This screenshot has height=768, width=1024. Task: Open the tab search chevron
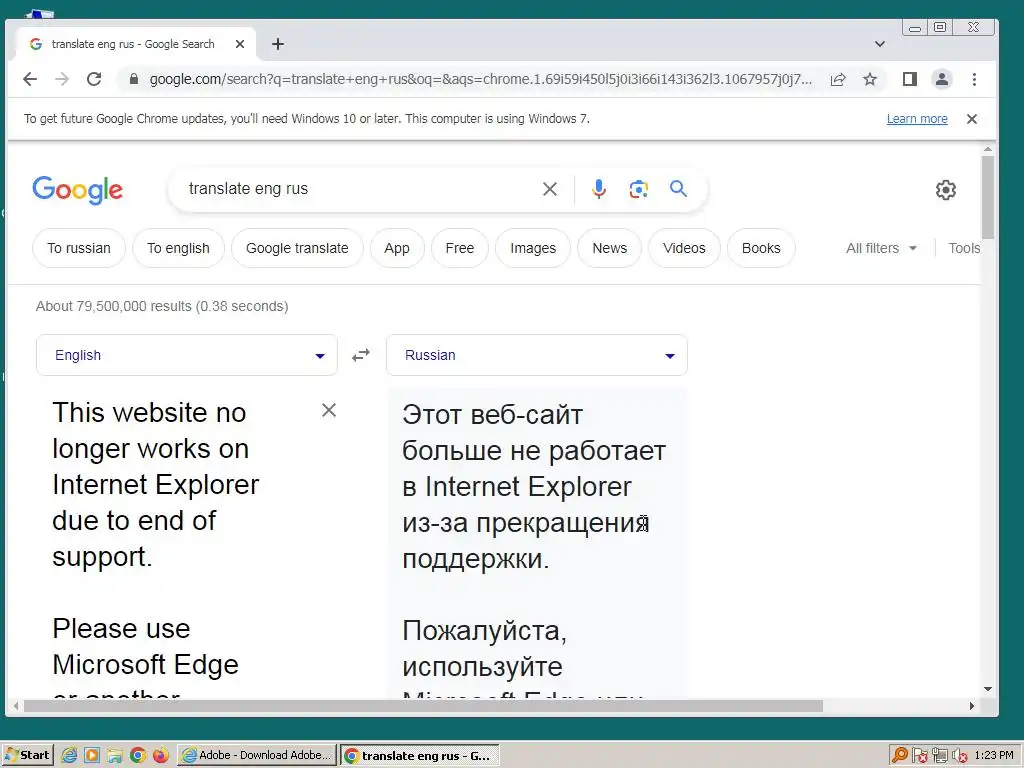click(880, 44)
